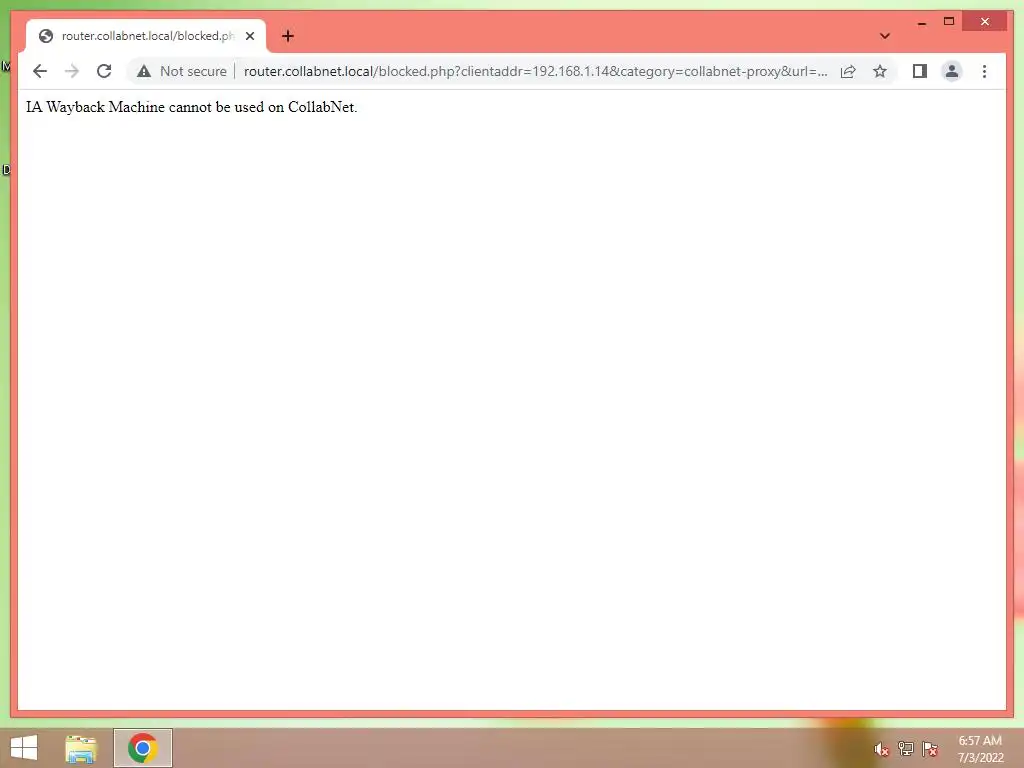The height and width of the screenshot is (768, 1024).
Task: View the Not secure site information warning
Action: coord(144,71)
